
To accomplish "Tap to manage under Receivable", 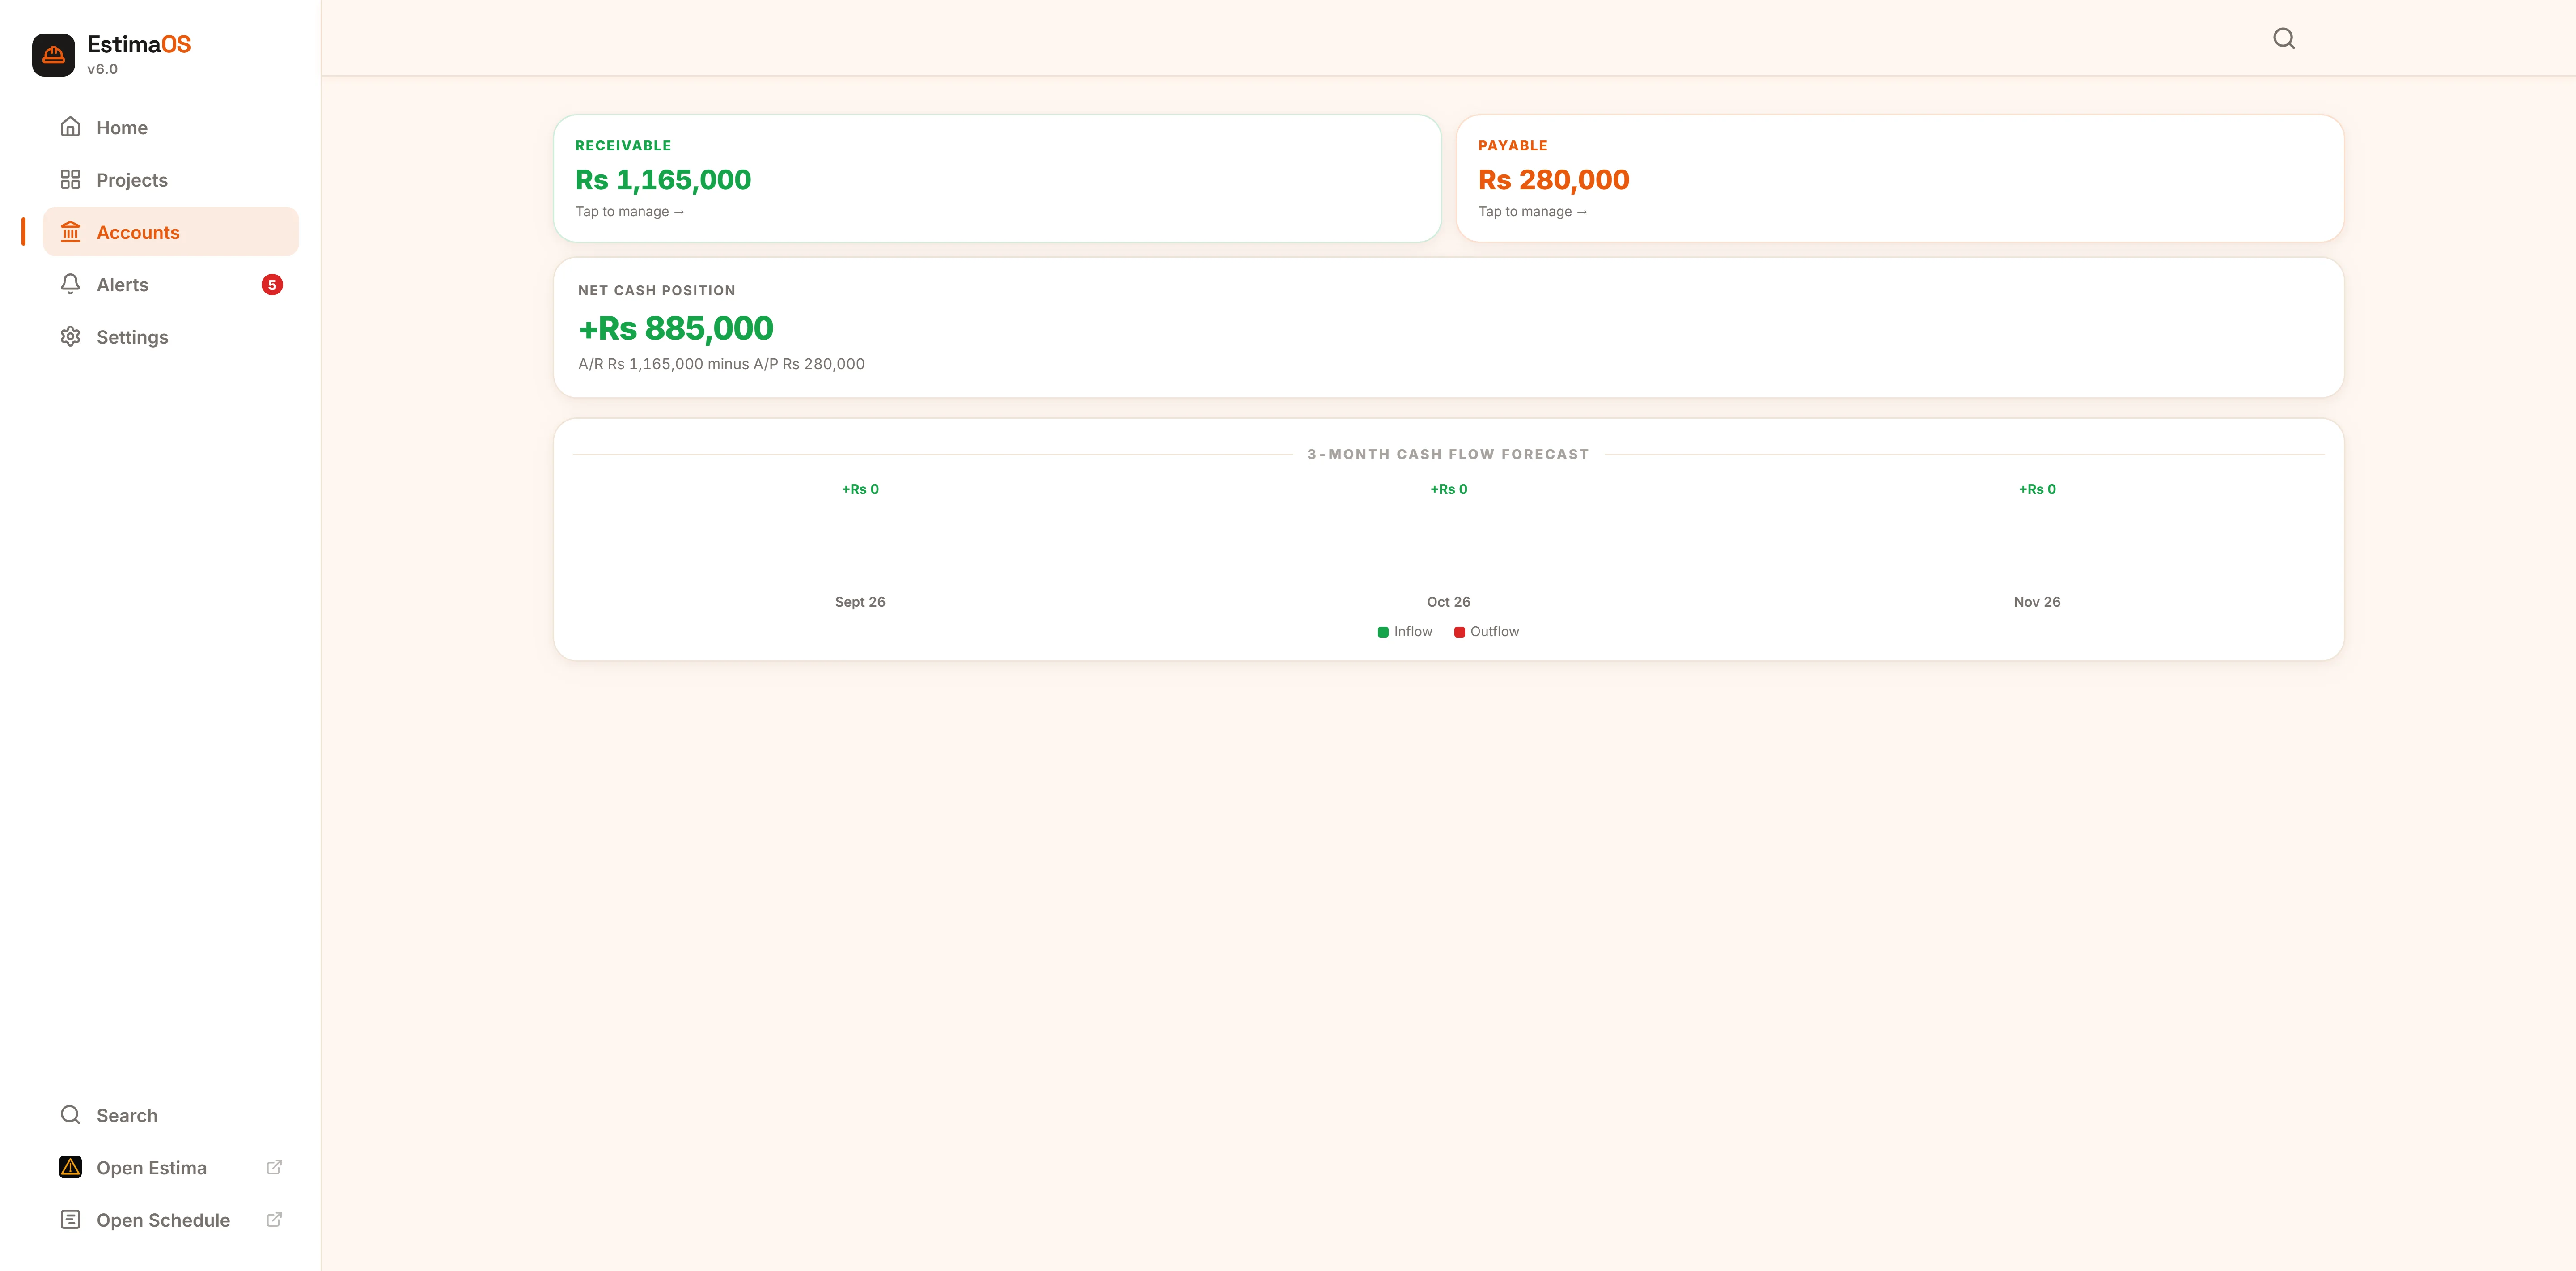I will point(630,212).
